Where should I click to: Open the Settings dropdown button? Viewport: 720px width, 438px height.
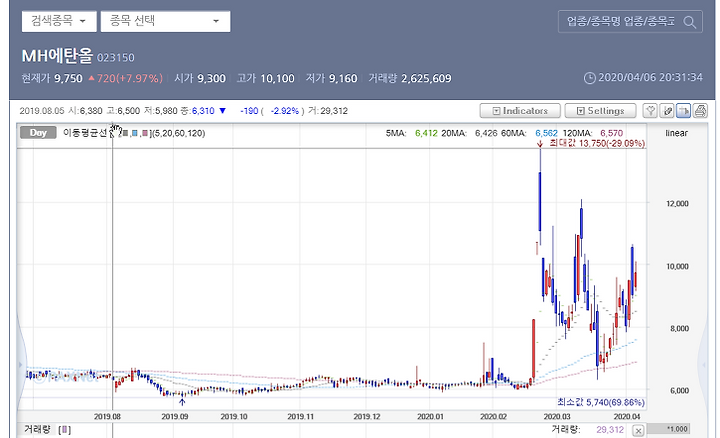point(600,111)
